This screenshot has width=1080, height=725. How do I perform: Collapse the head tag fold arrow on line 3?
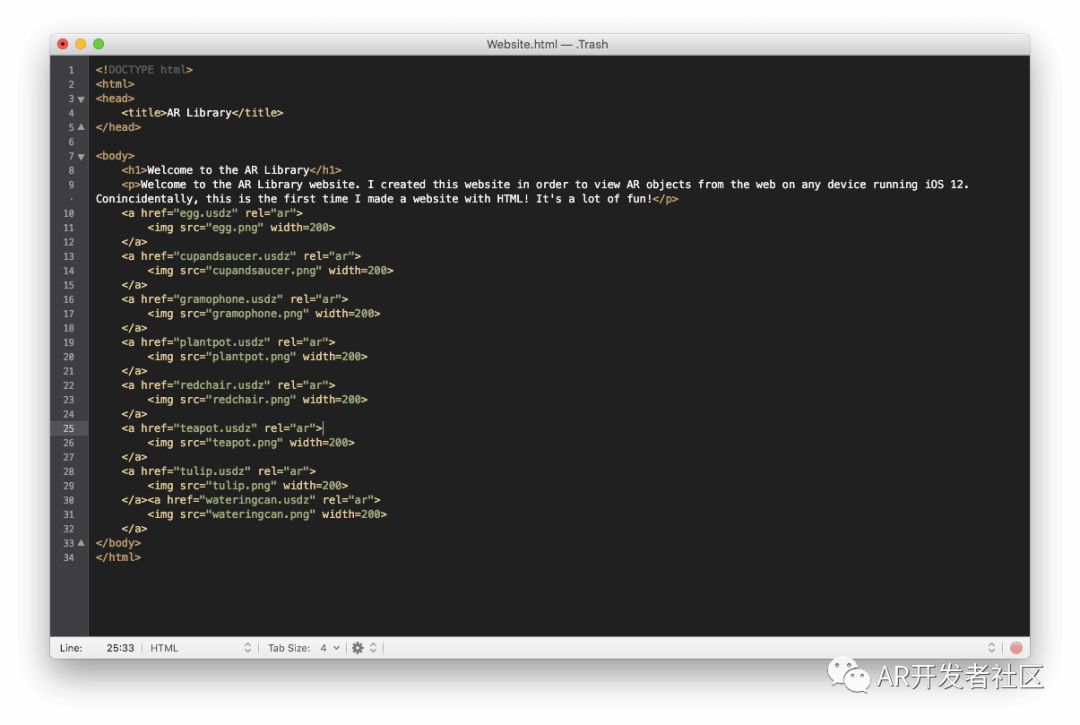(81, 99)
